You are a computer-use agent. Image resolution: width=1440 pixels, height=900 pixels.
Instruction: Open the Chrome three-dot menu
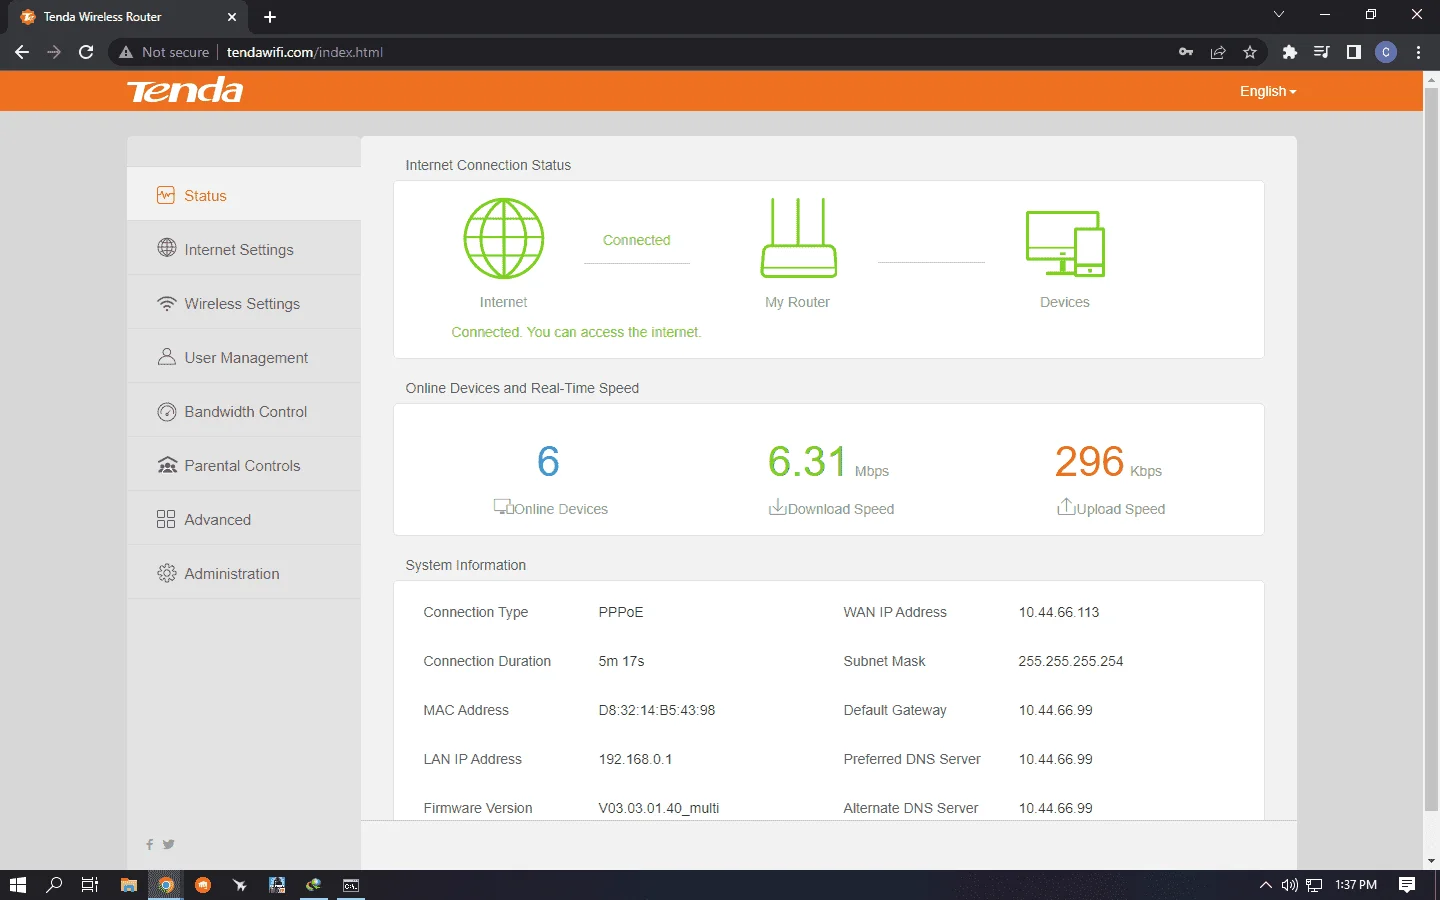coord(1418,52)
